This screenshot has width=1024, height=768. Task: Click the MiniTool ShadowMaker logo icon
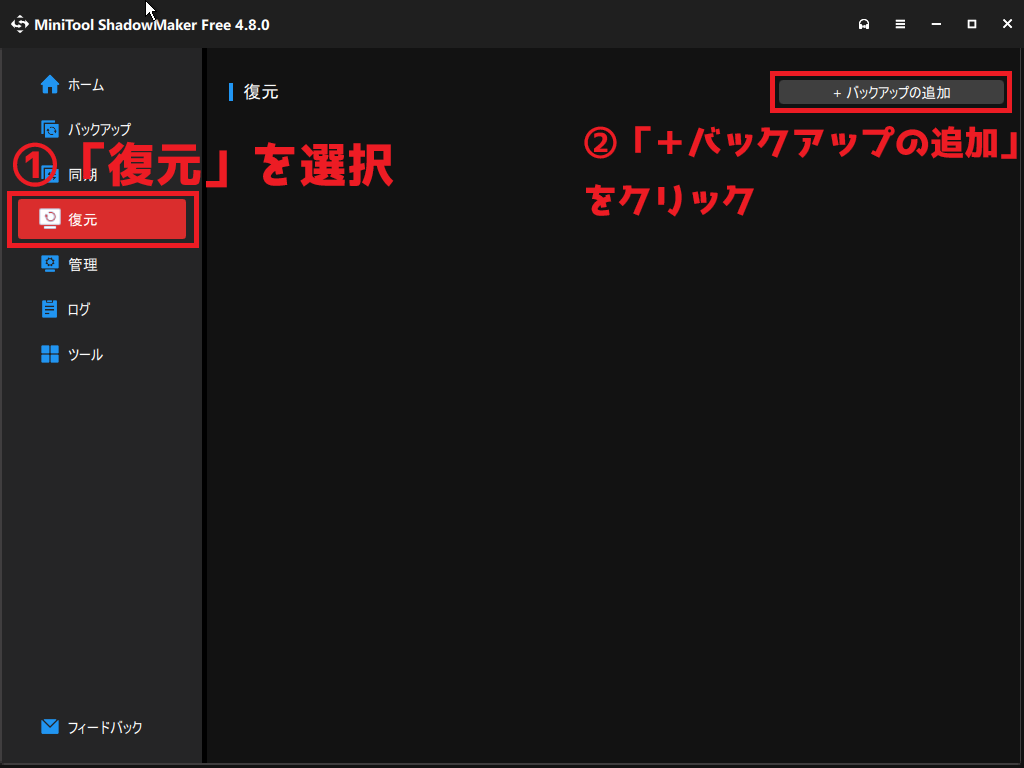click(x=20, y=24)
